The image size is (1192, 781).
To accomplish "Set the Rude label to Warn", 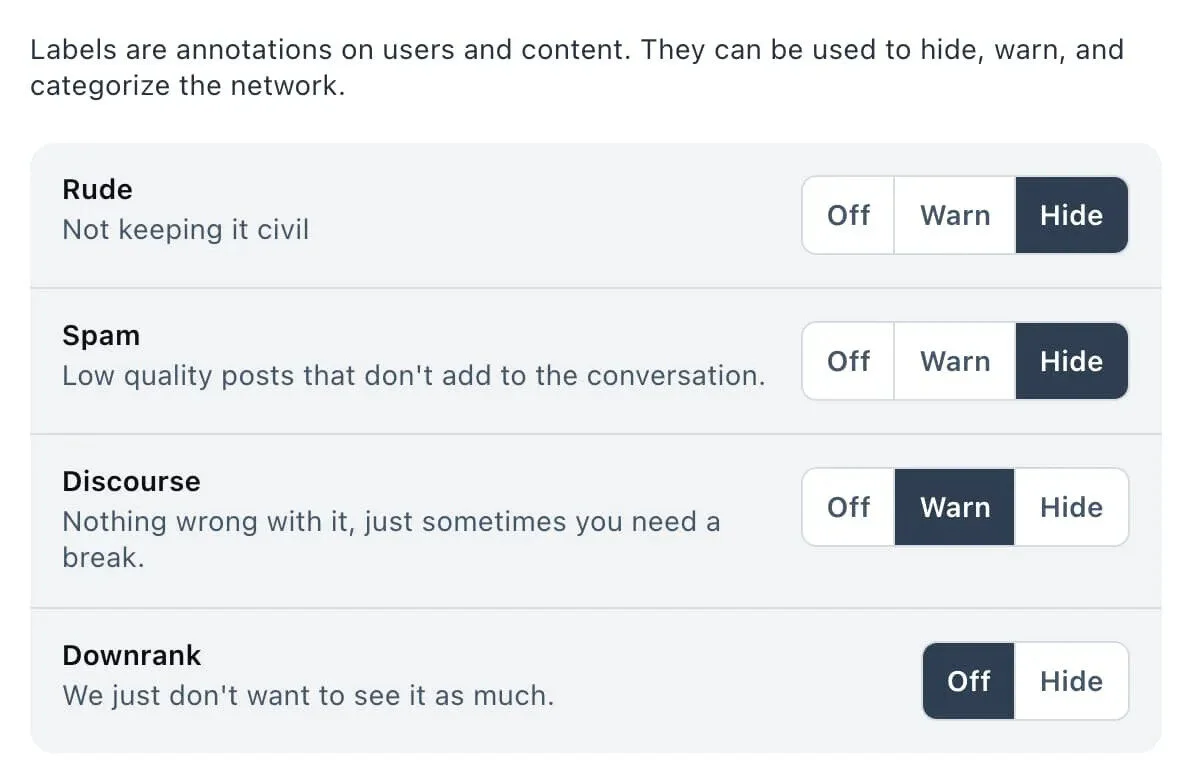I will [x=954, y=215].
